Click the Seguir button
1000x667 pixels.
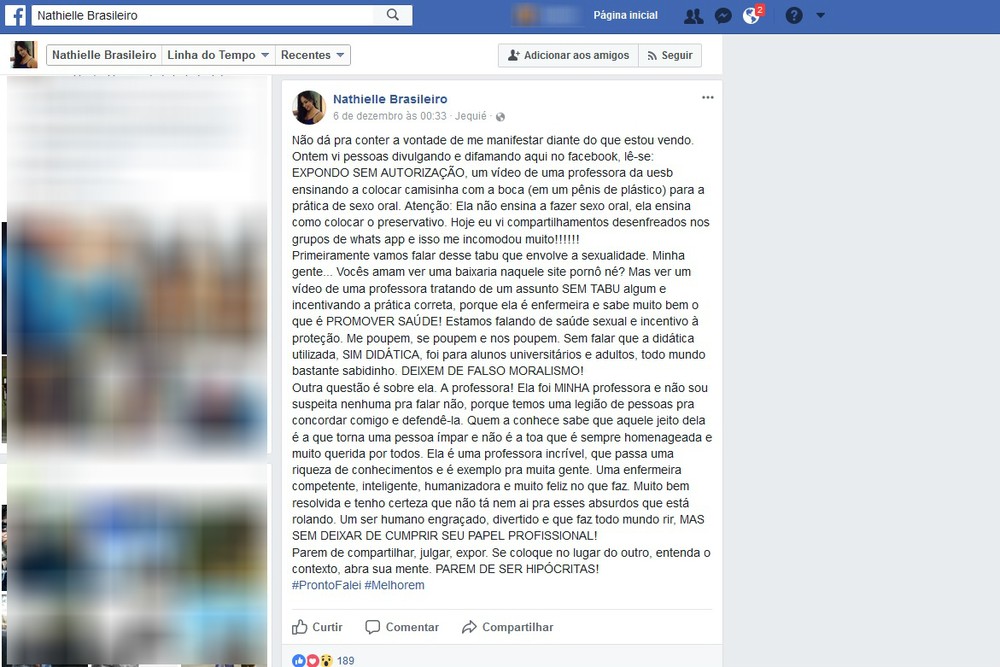(670, 55)
